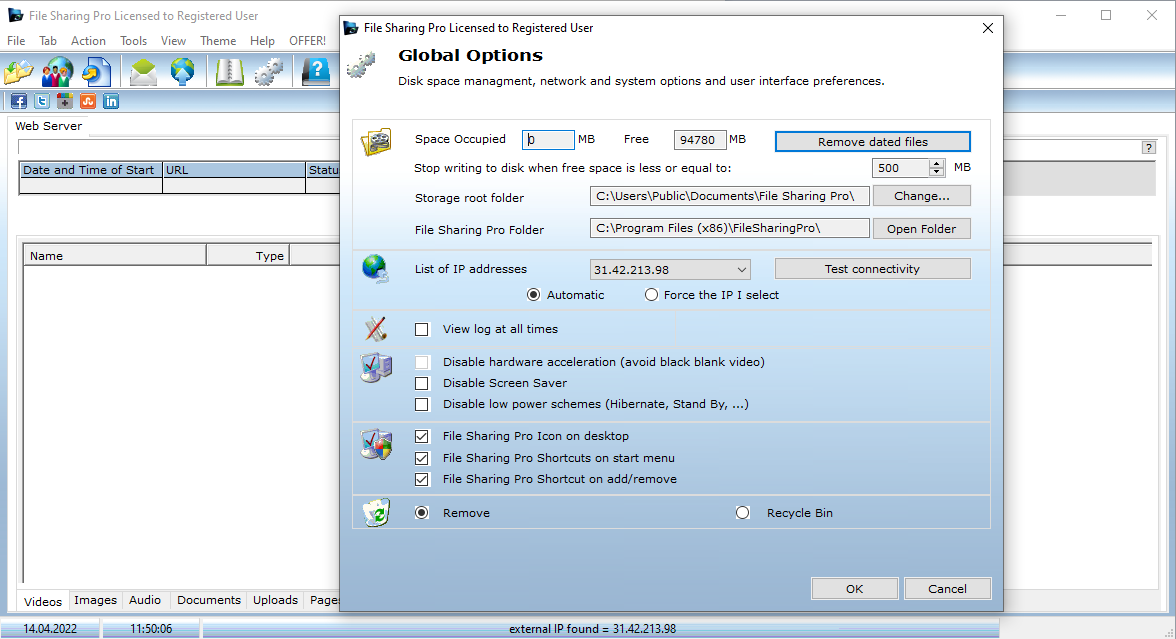Viewport: 1176px width, 639px height.
Task: Uncheck Shortcut on add/remove checkbox
Action: pos(422,479)
